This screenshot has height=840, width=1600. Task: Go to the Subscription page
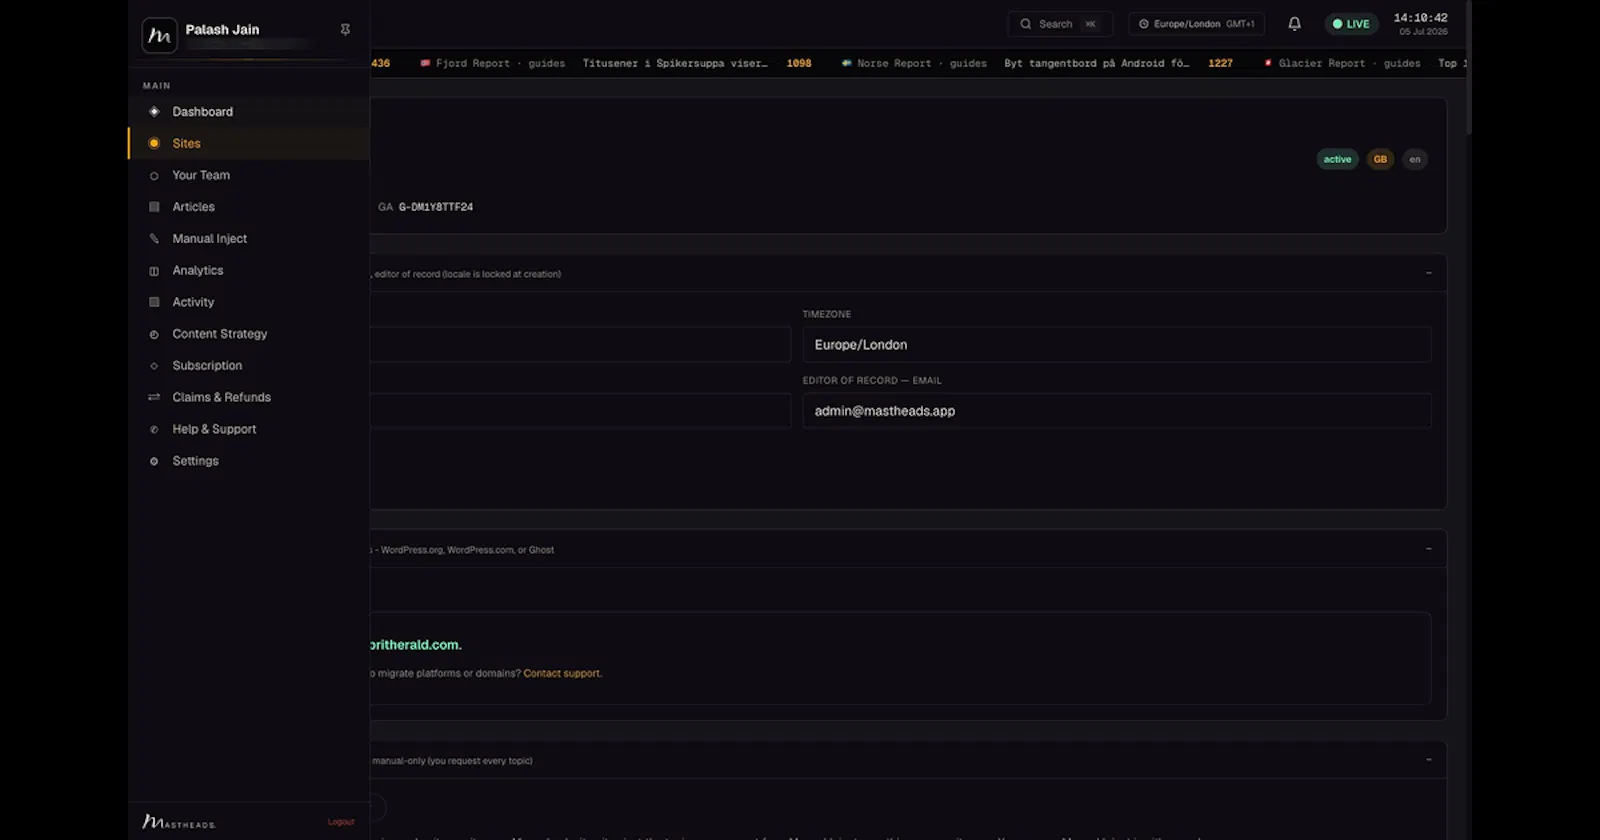coord(249,366)
